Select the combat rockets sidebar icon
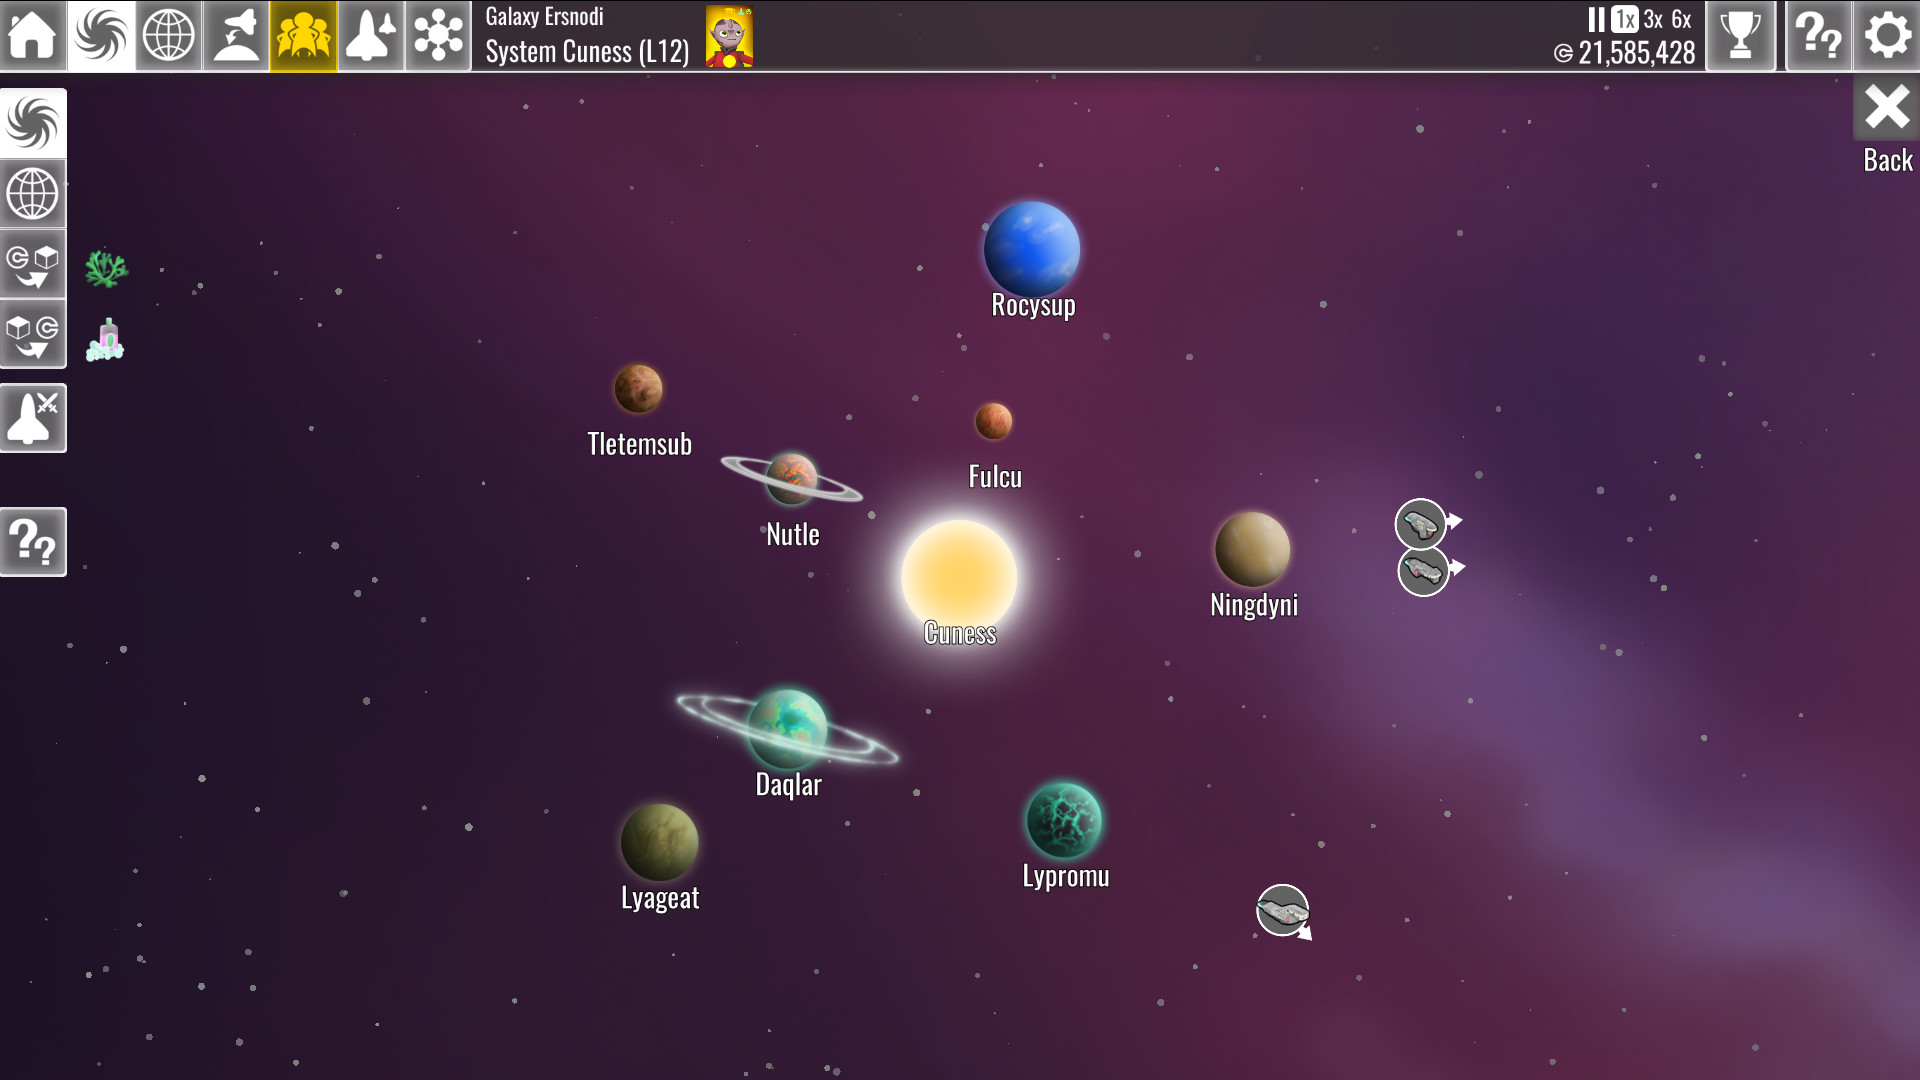This screenshot has width=1920, height=1080. (33, 418)
